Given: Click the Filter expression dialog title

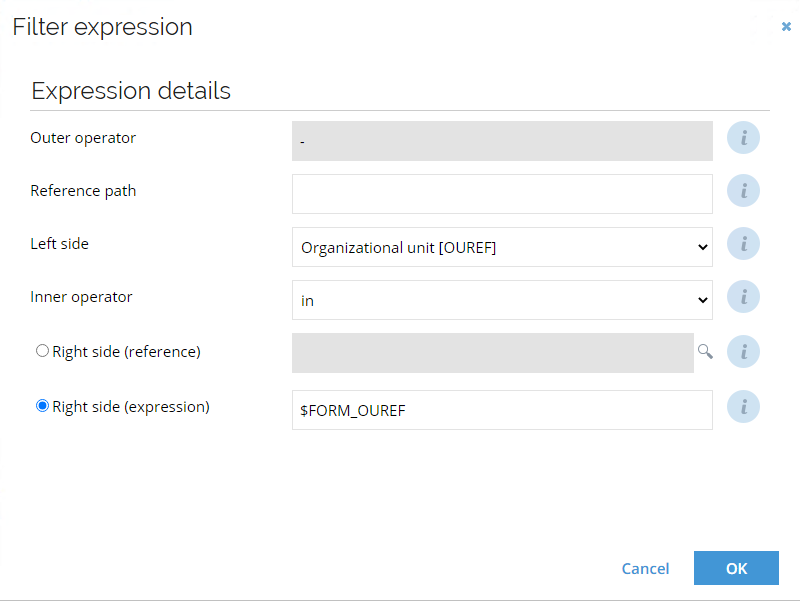Looking at the screenshot, I should point(103,27).
